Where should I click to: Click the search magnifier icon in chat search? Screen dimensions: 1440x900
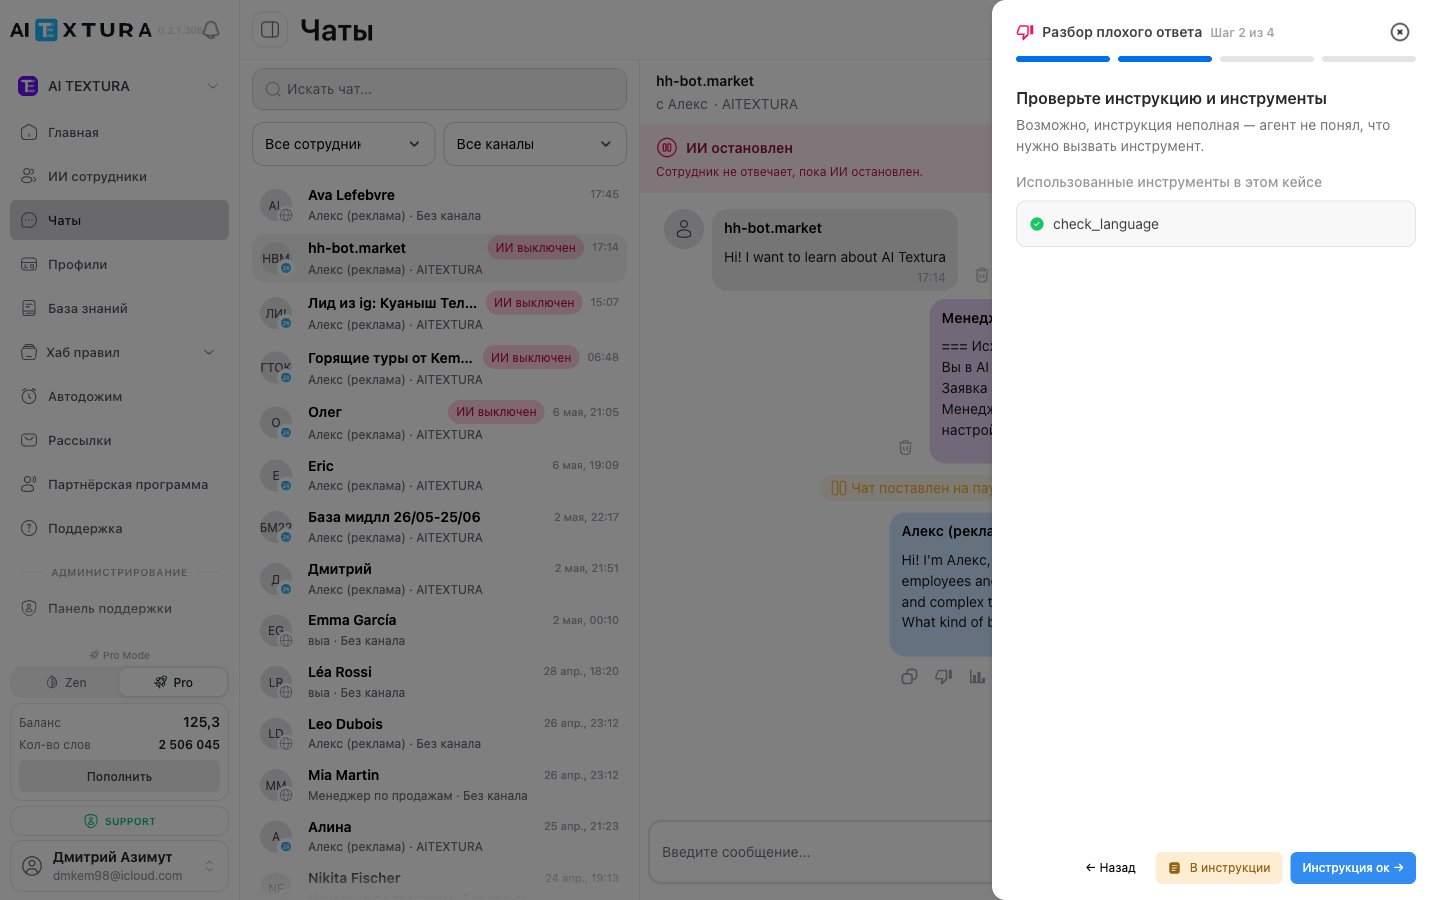coord(273,89)
